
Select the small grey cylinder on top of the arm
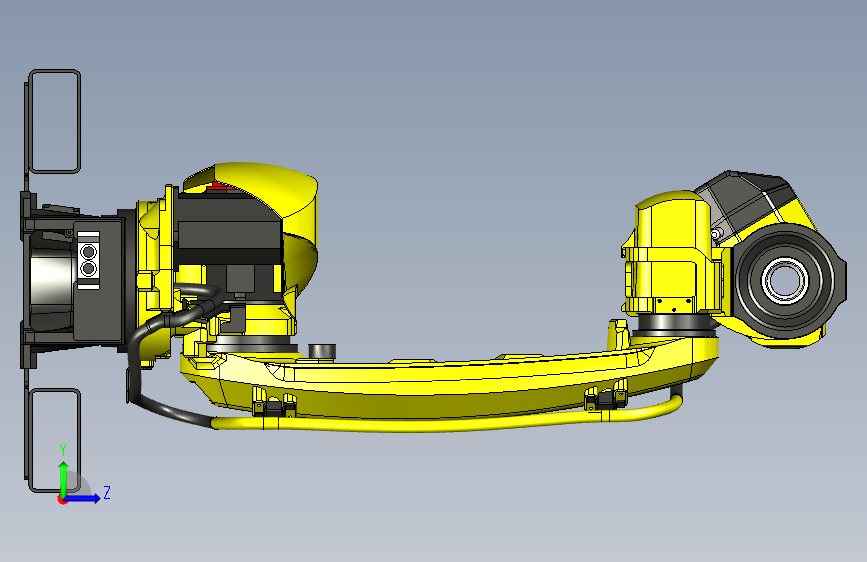(x=322, y=351)
